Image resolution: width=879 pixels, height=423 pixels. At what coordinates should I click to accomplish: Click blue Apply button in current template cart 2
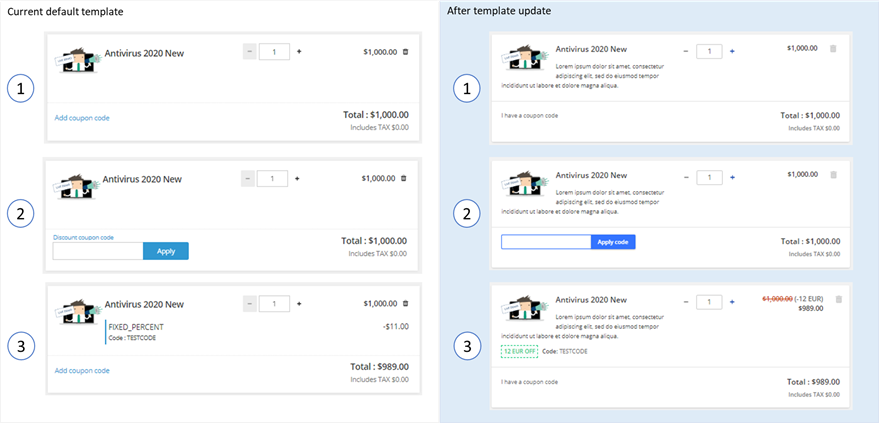tap(166, 251)
